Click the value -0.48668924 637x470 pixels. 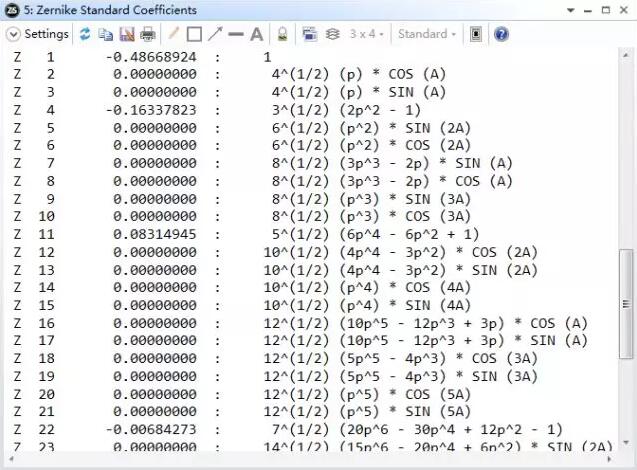point(151,57)
